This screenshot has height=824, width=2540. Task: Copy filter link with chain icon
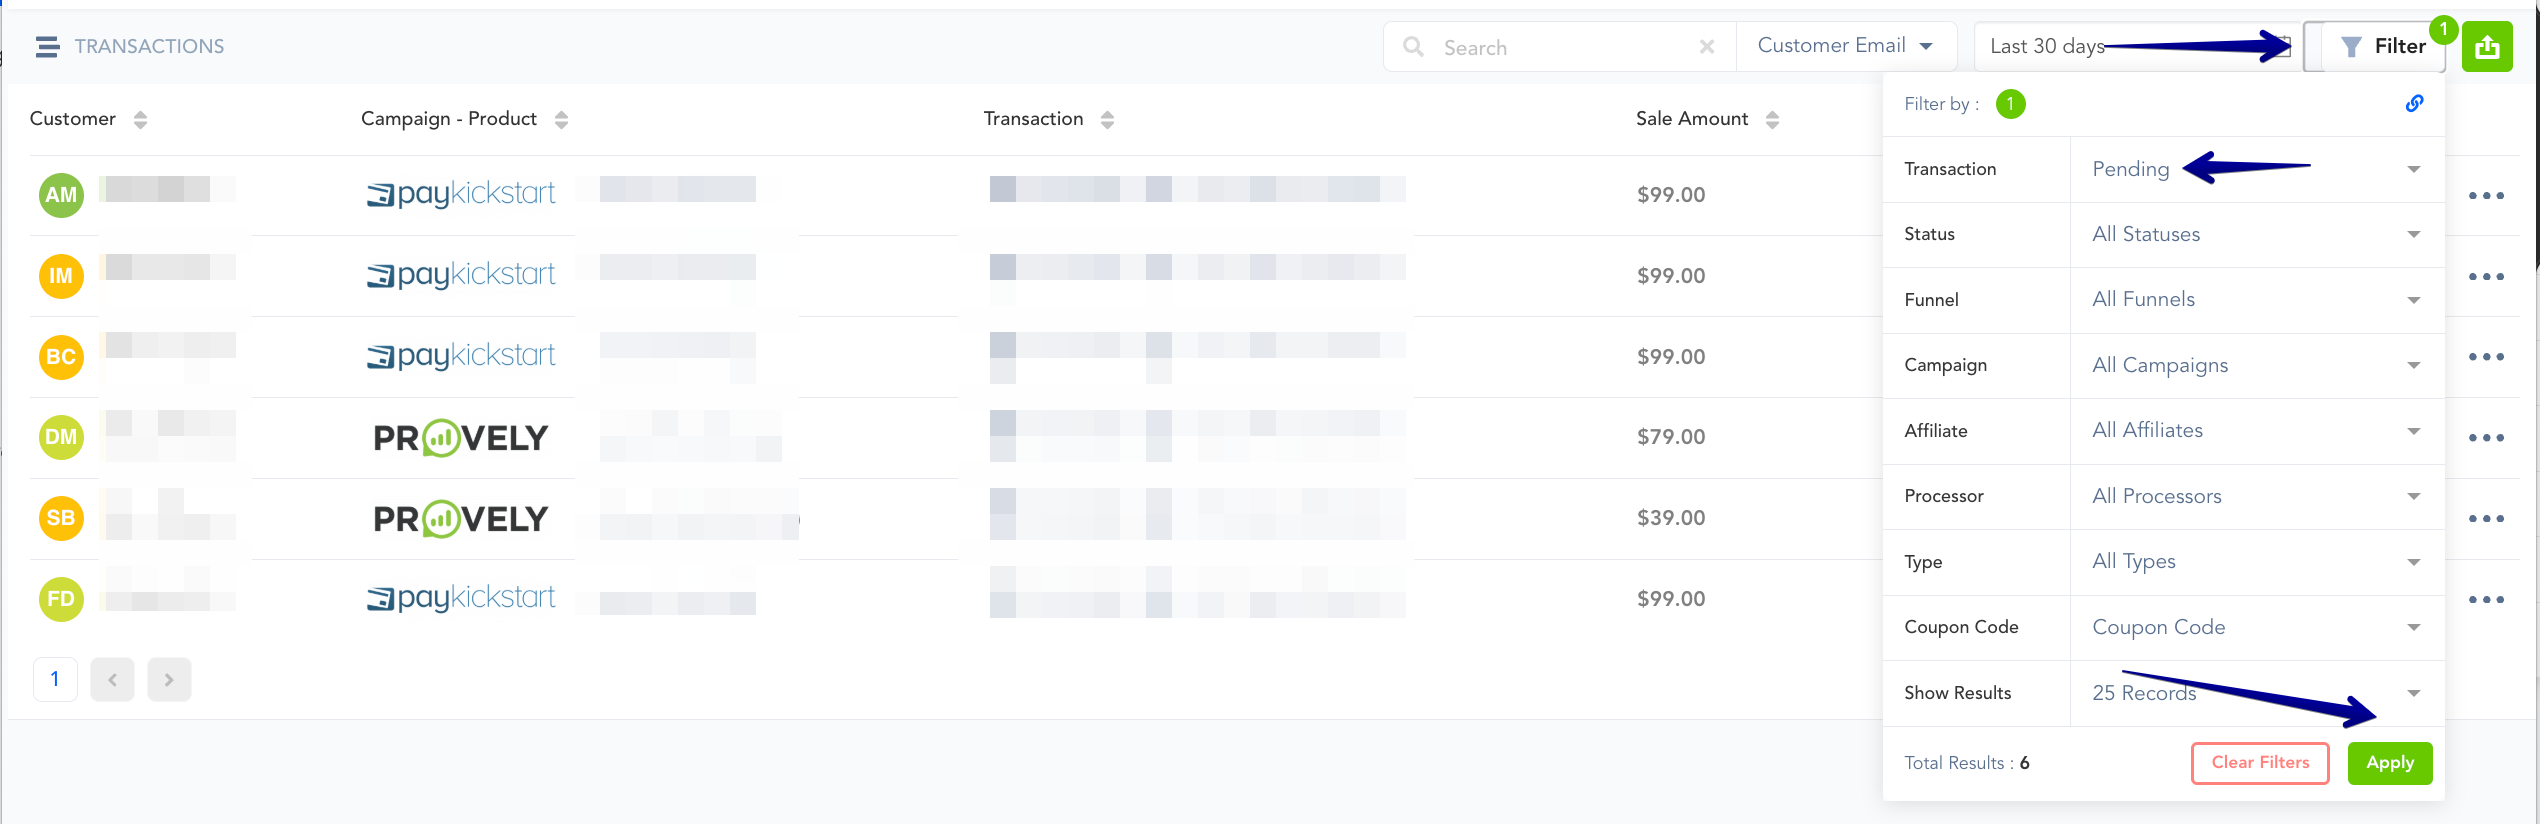coord(2414,103)
